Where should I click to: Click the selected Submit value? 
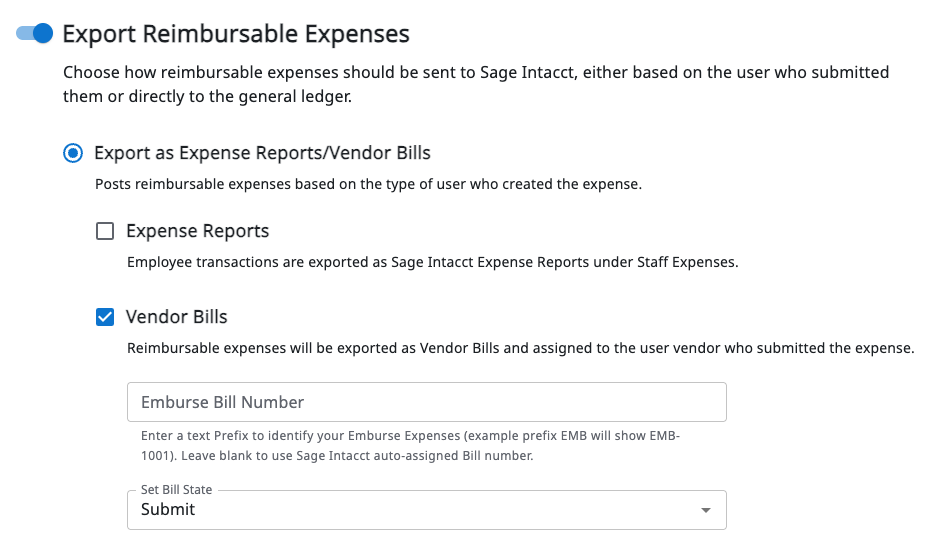pos(168,509)
